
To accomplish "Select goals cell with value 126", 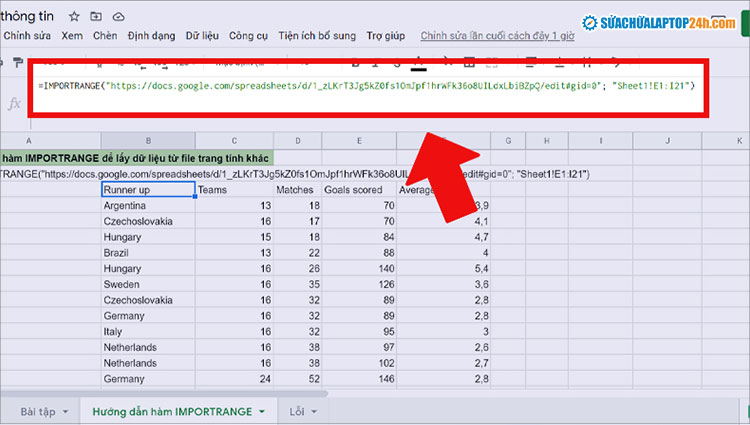I will point(359,284).
